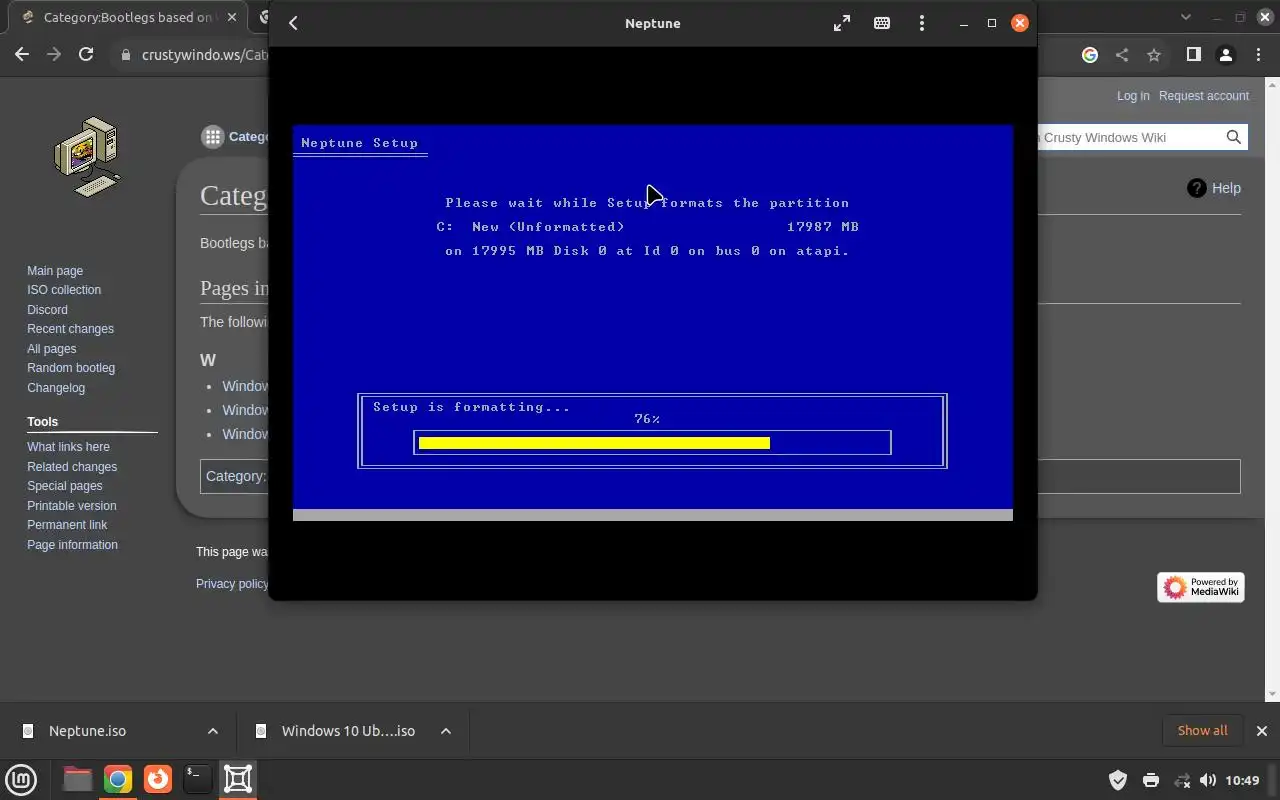Click Log in link
This screenshot has height=800, width=1280.
tap(1133, 96)
